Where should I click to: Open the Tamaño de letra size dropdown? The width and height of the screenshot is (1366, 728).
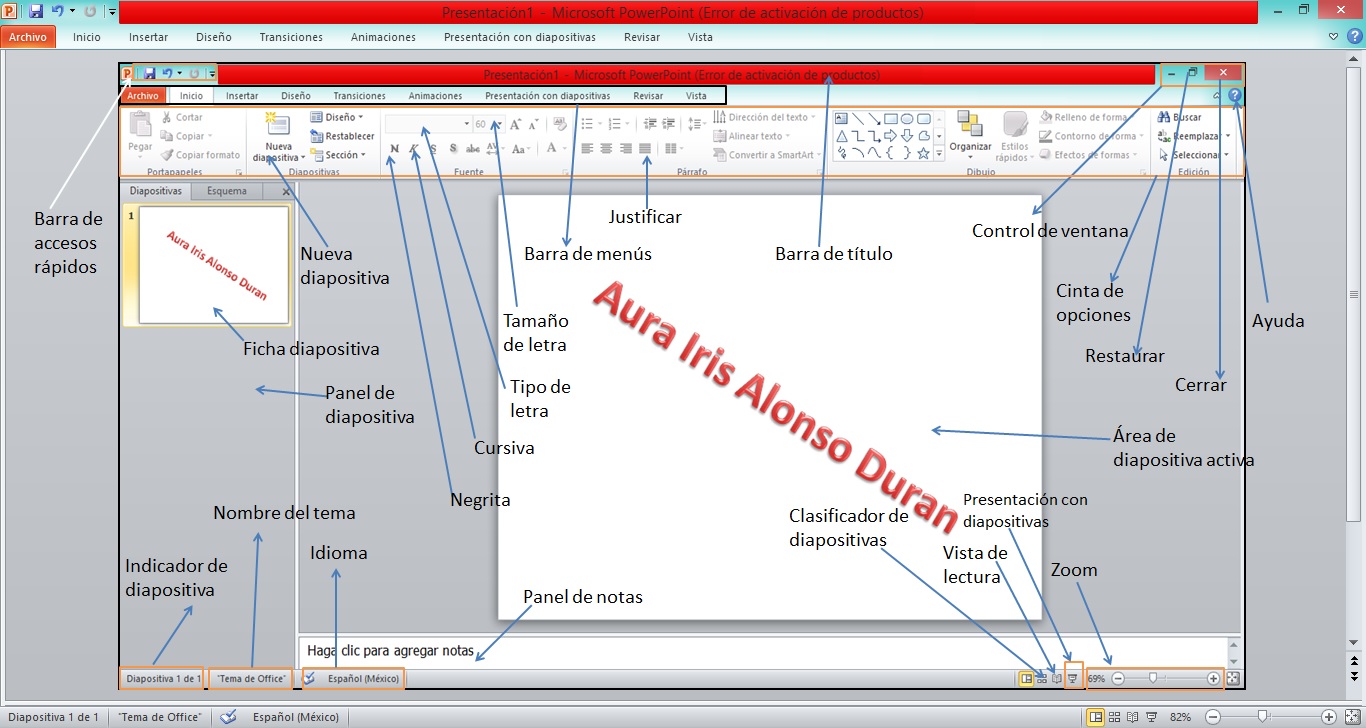tap(500, 123)
